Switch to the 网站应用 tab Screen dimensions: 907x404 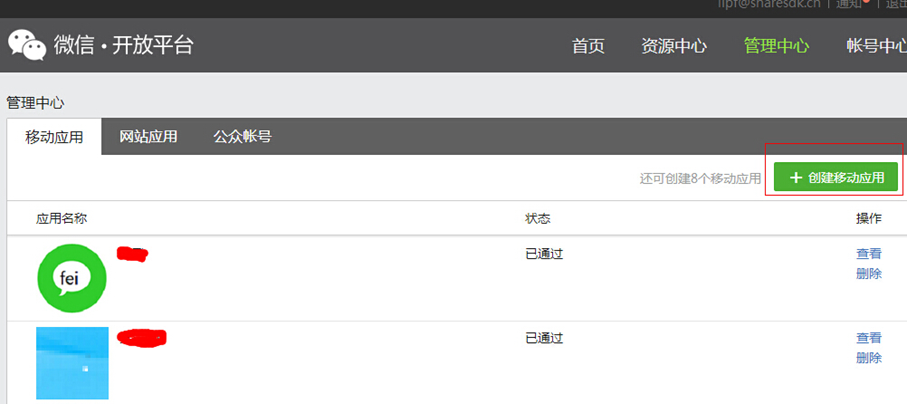coord(148,137)
